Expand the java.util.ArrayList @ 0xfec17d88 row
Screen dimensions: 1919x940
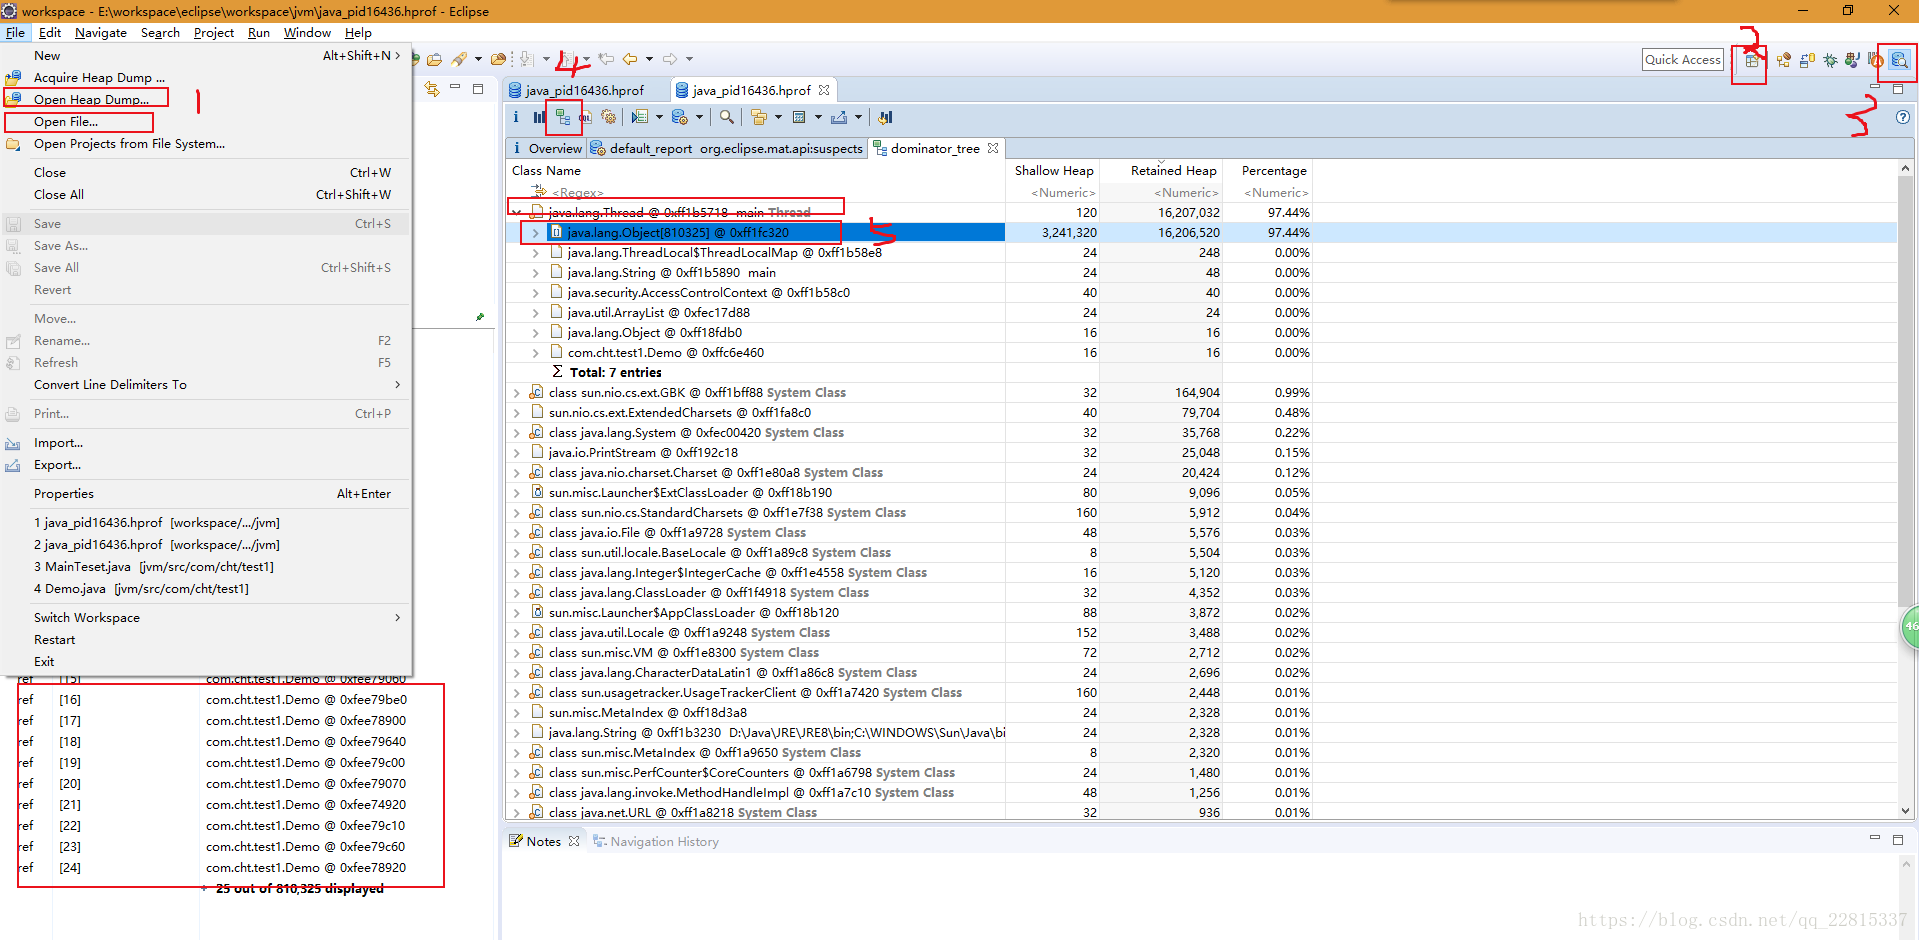[535, 313]
